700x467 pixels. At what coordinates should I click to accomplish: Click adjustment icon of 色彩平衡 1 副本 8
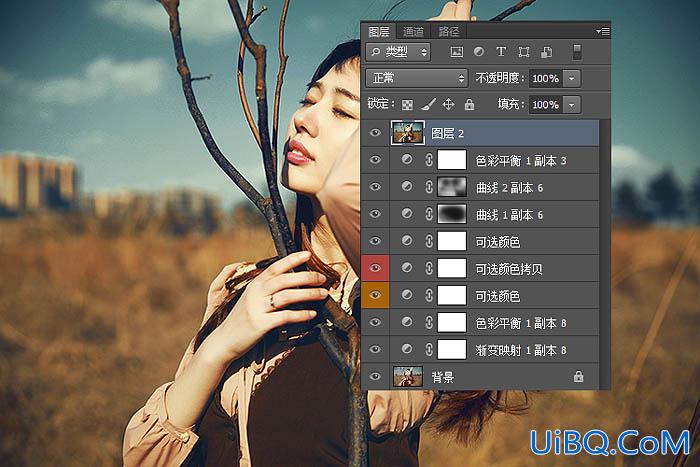point(407,322)
